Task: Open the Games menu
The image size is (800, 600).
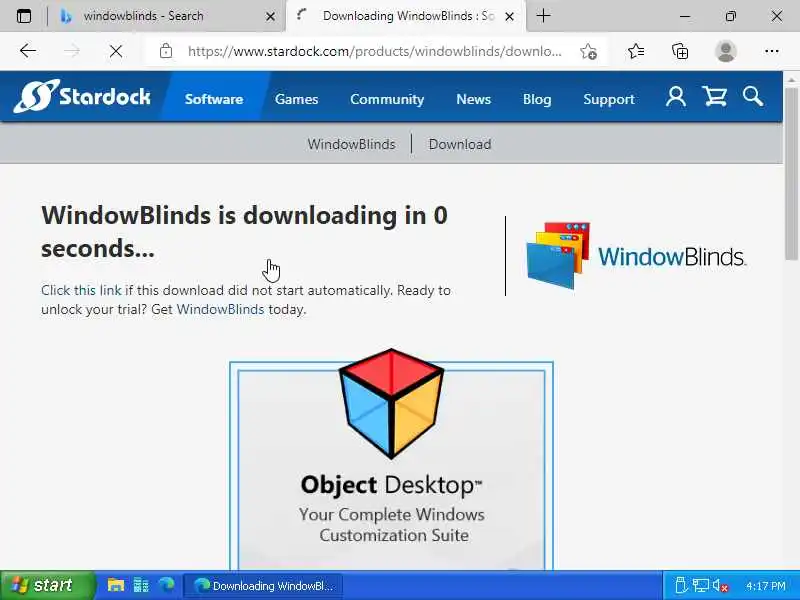Action: pos(296,99)
